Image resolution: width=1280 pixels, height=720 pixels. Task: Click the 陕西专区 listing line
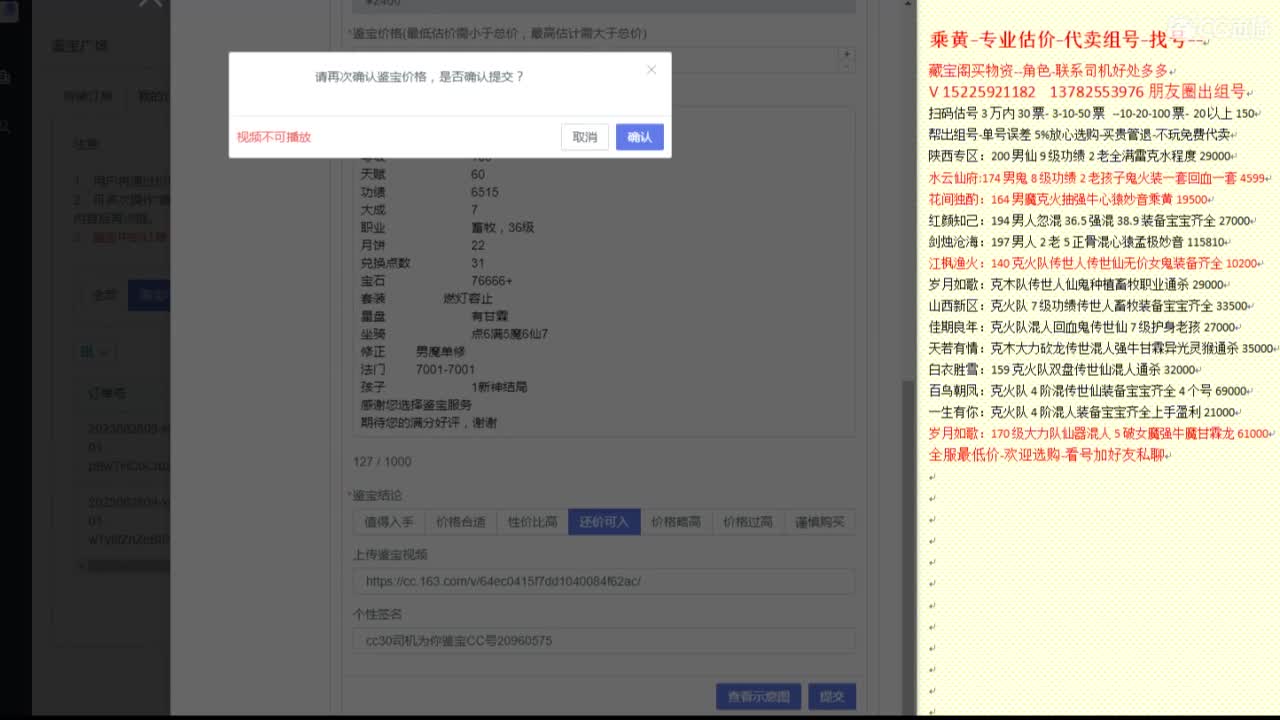click(x=1083, y=156)
